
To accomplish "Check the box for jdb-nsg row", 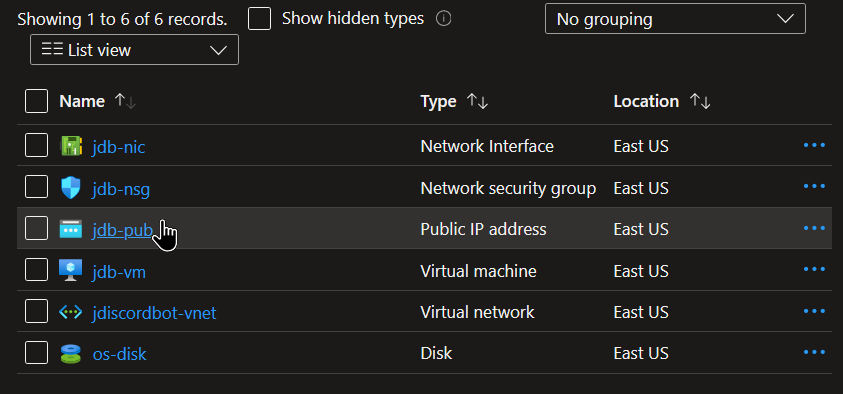I will pos(37,188).
